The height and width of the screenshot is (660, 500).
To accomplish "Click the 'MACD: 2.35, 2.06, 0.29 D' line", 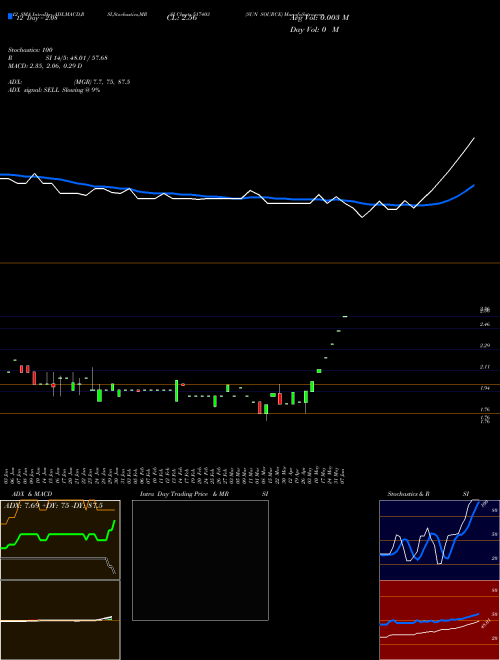I will pyautogui.click(x=45, y=66).
